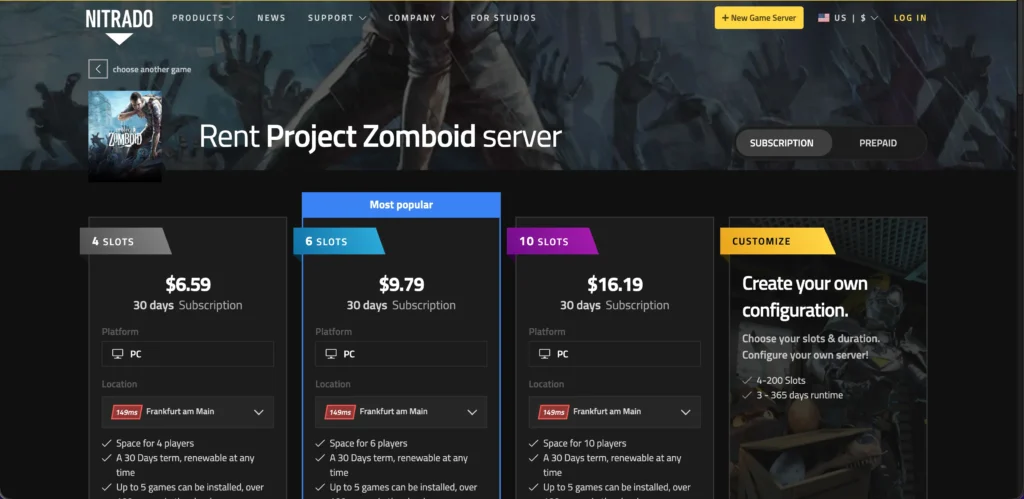Select the 4 Slots plan badge

(x=125, y=241)
